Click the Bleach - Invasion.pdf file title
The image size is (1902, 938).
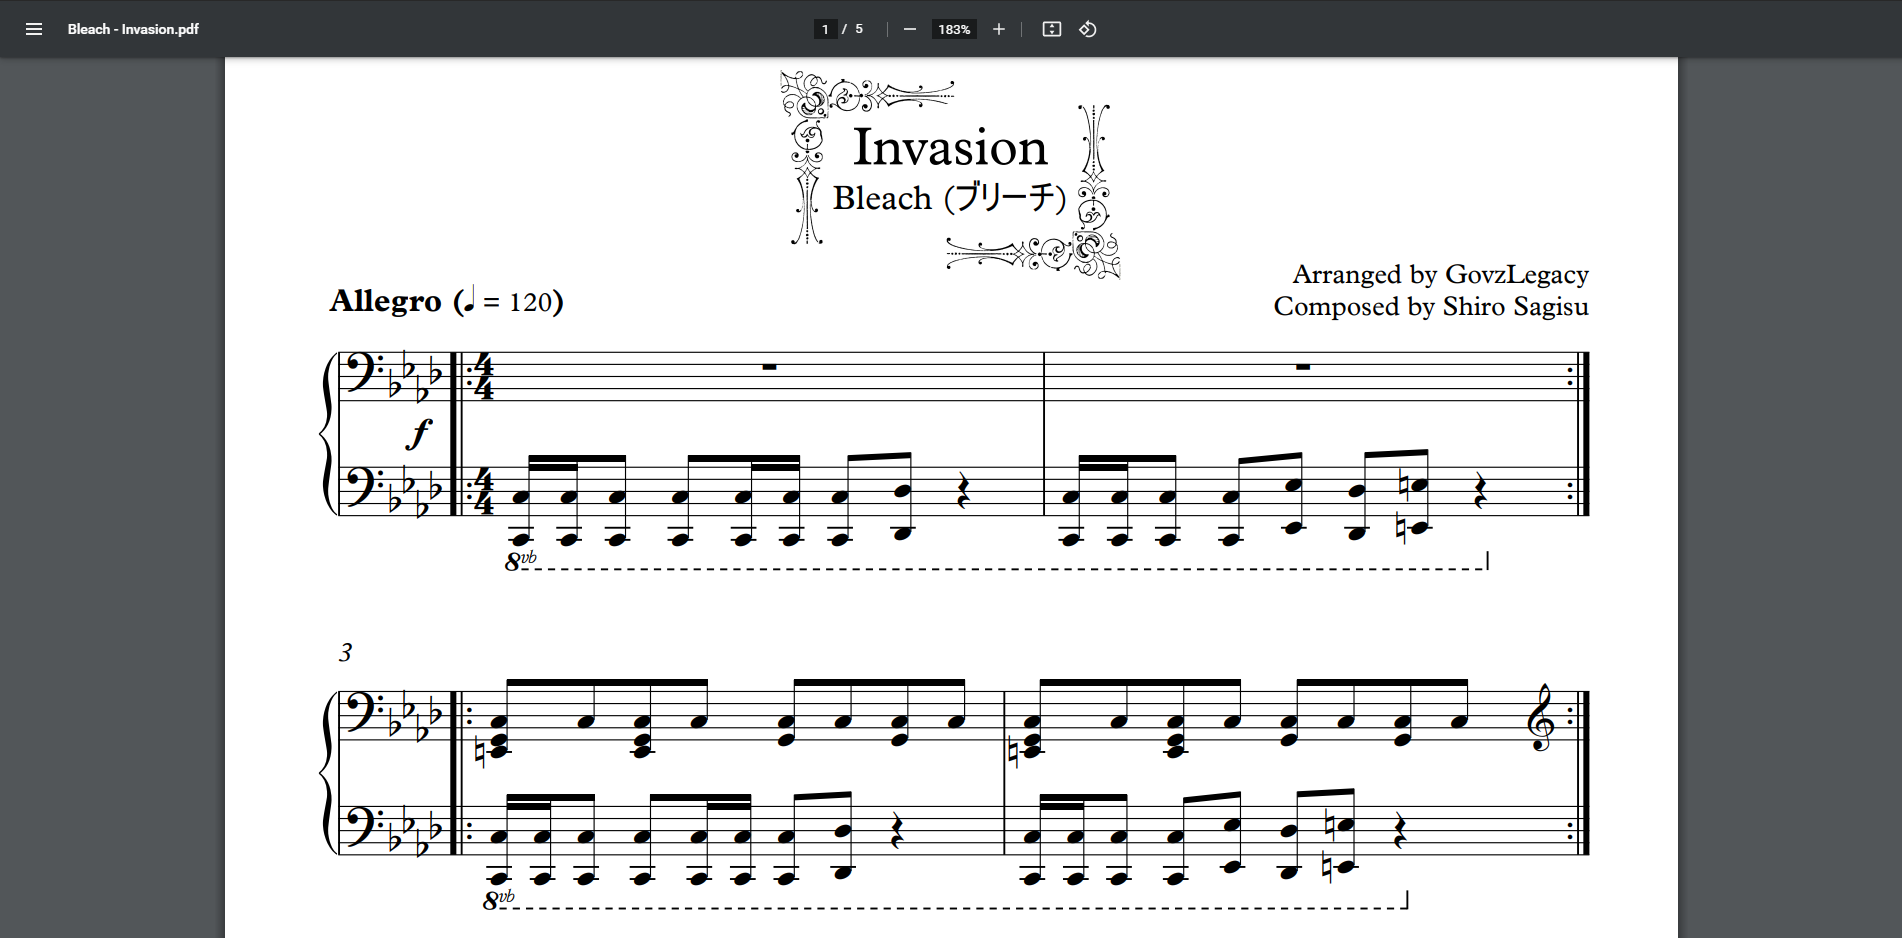pos(133,29)
